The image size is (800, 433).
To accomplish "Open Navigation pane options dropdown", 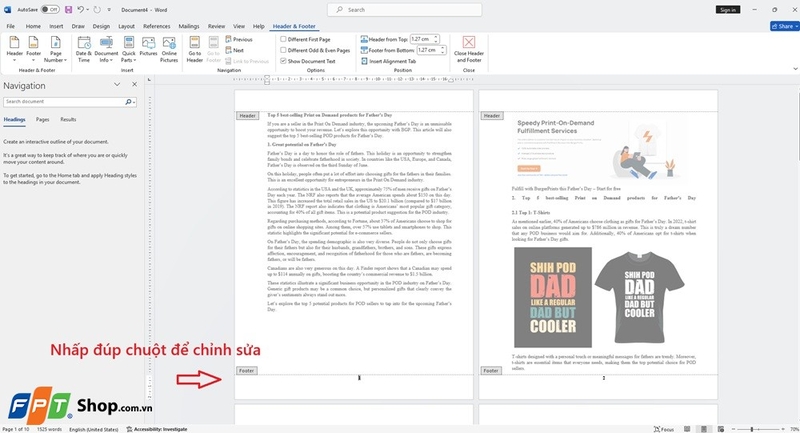I will pos(117,85).
